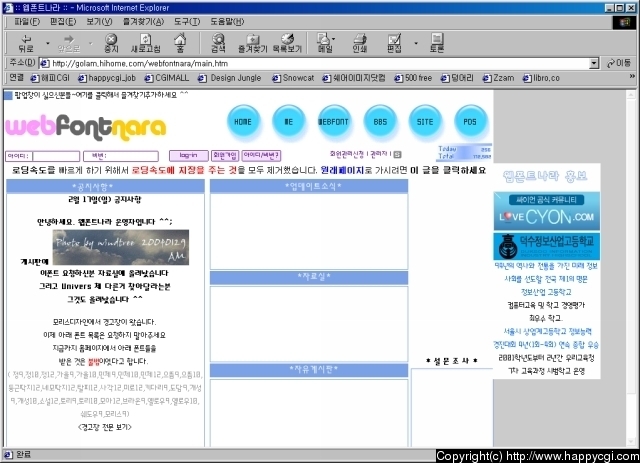Open the LoveCYON.com banner

pyautogui.click(x=547, y=211)
